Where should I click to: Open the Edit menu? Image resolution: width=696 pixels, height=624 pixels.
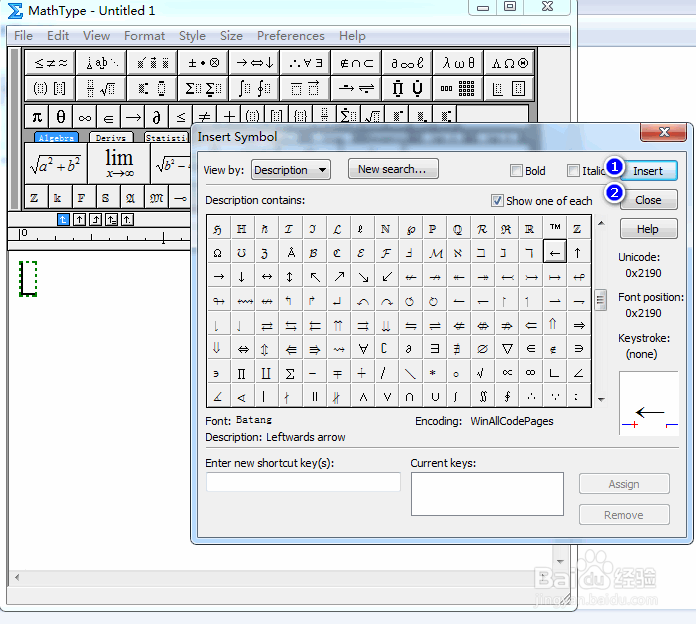click(x=58, y=36)
